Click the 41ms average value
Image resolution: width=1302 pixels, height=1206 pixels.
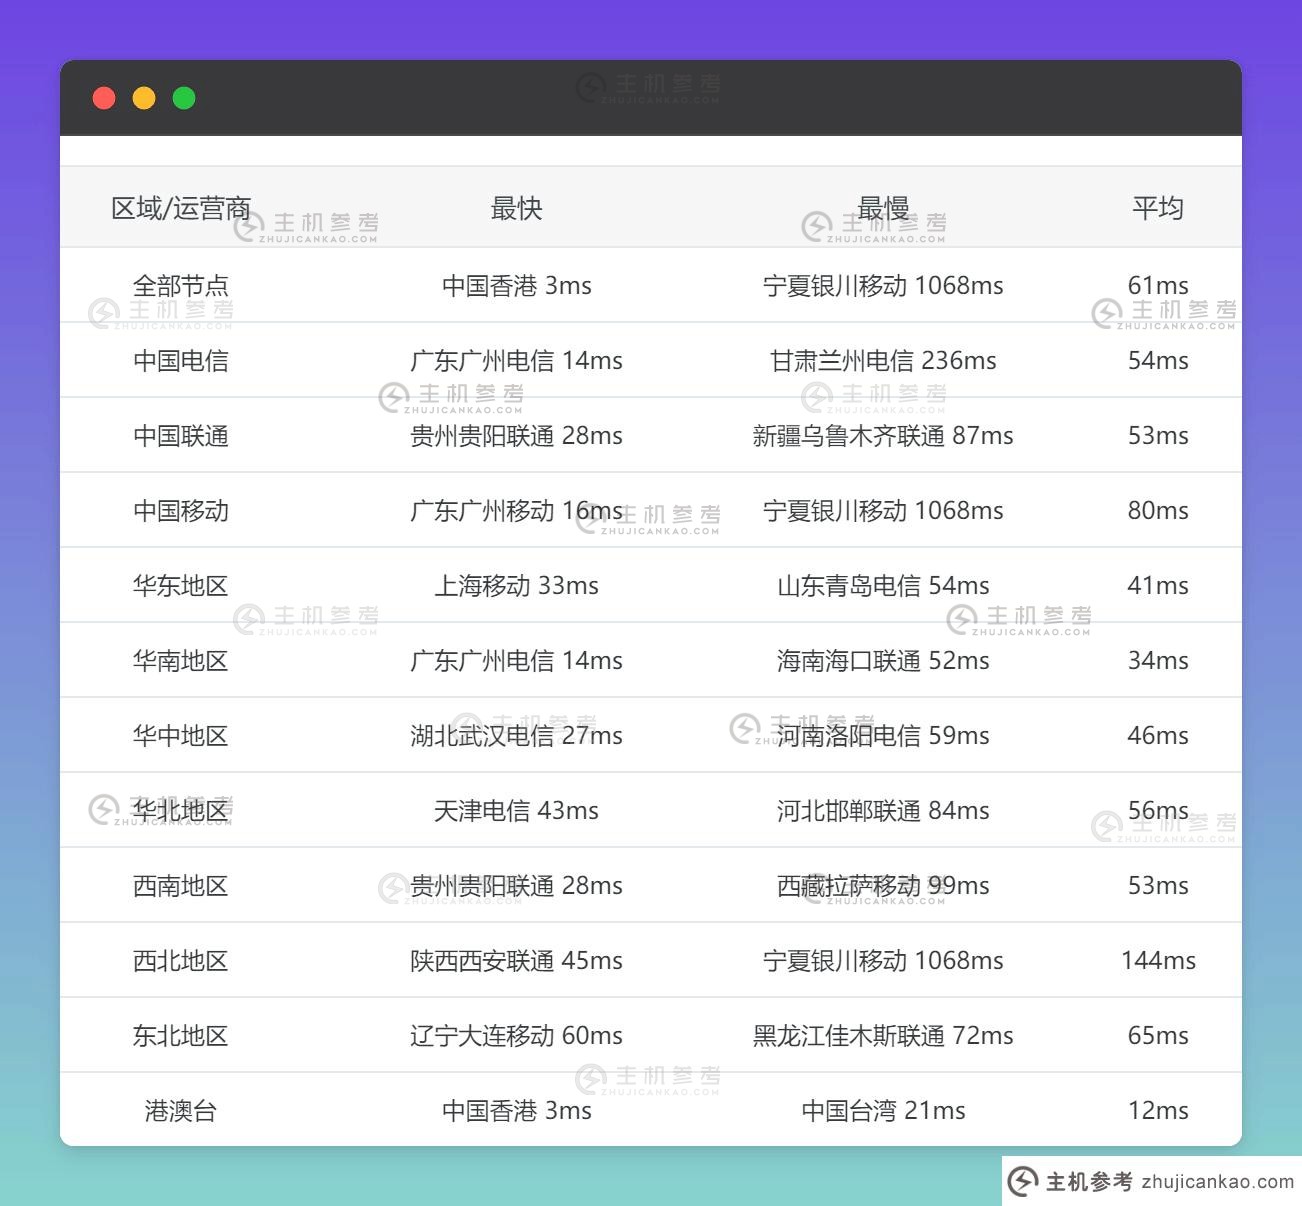[1158, 586]
